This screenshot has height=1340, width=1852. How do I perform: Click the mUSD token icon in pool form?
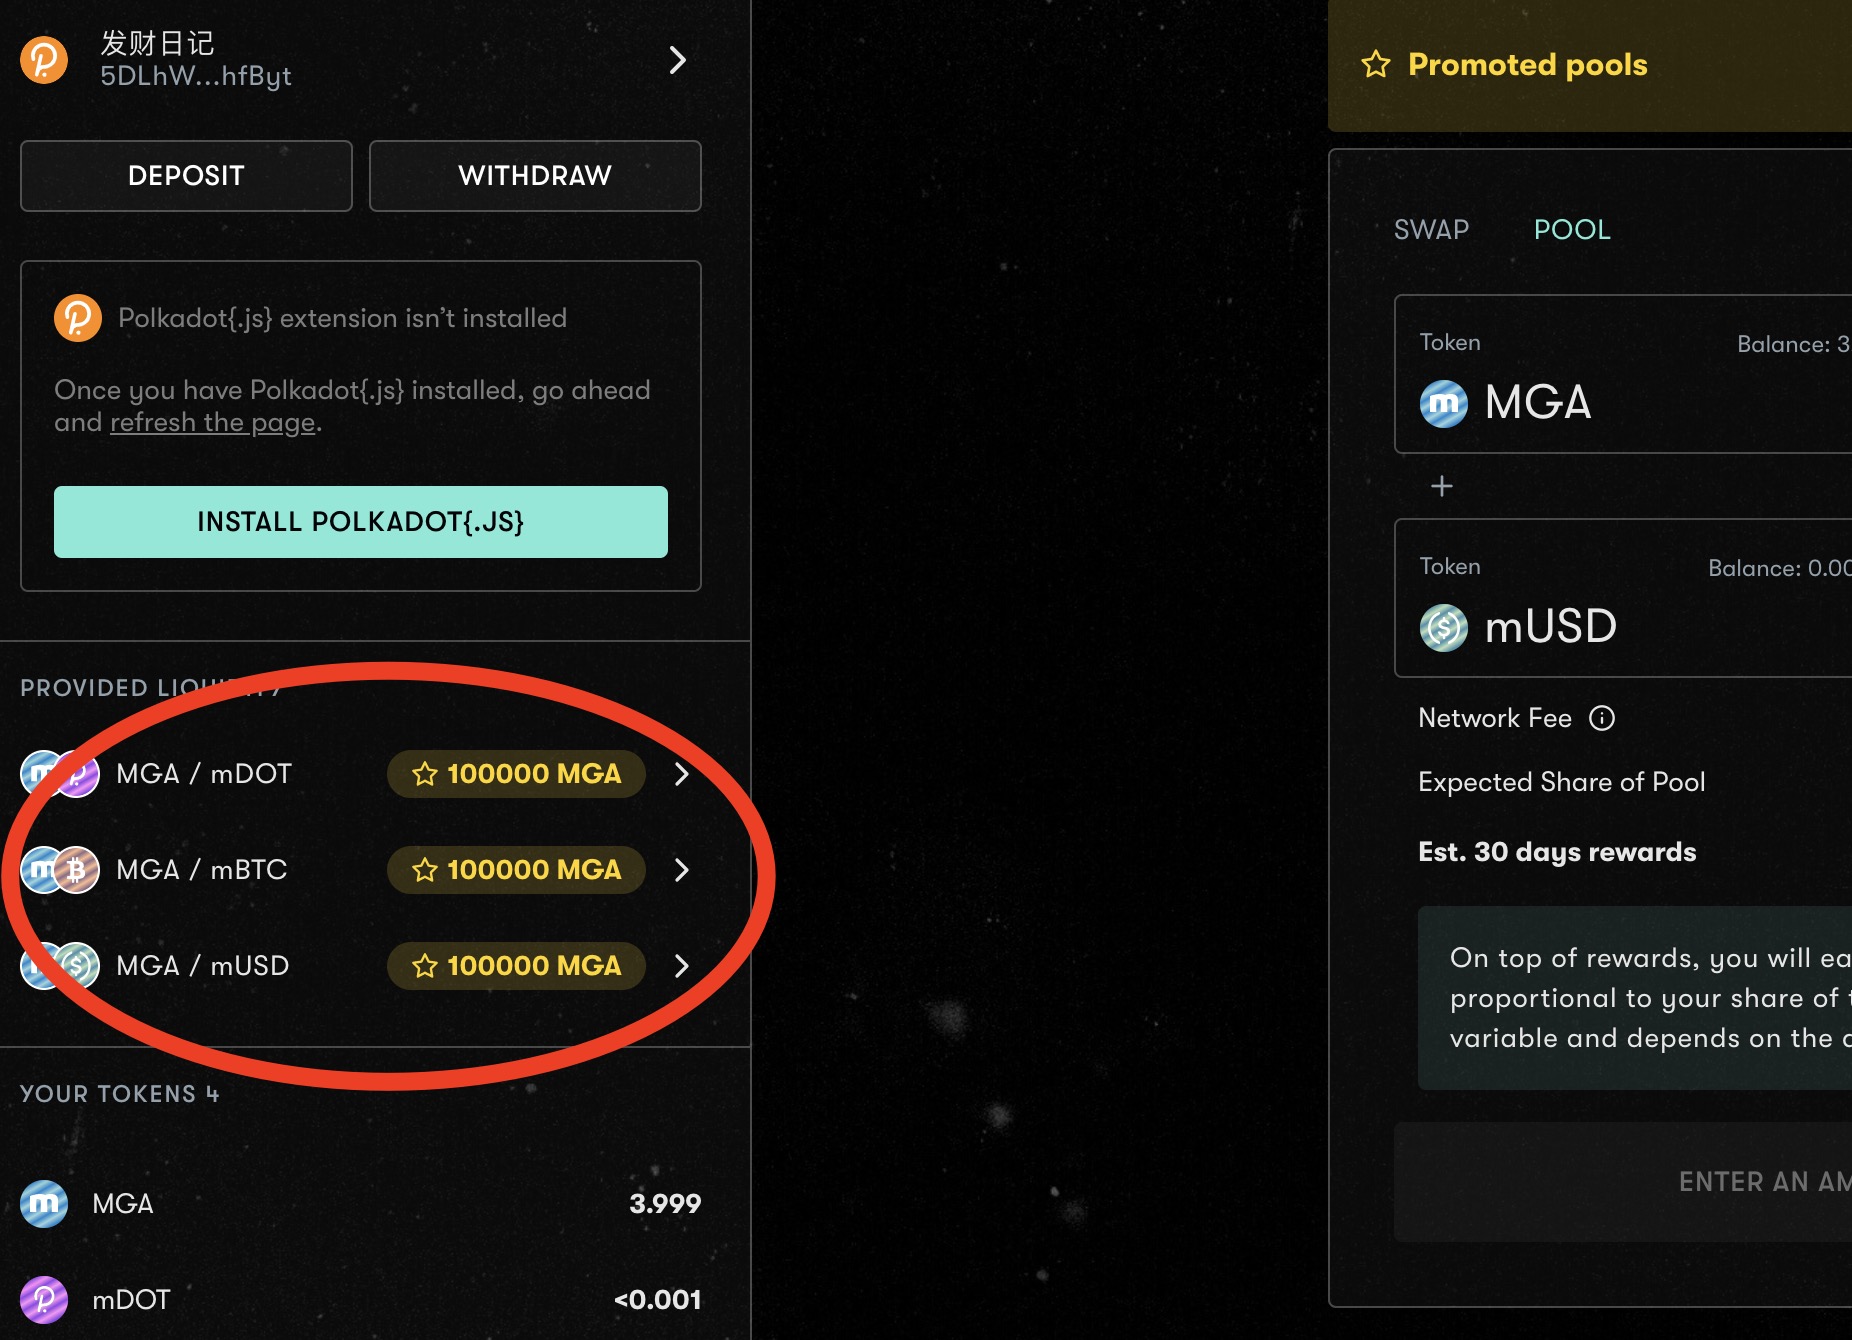pos(1444,627)
